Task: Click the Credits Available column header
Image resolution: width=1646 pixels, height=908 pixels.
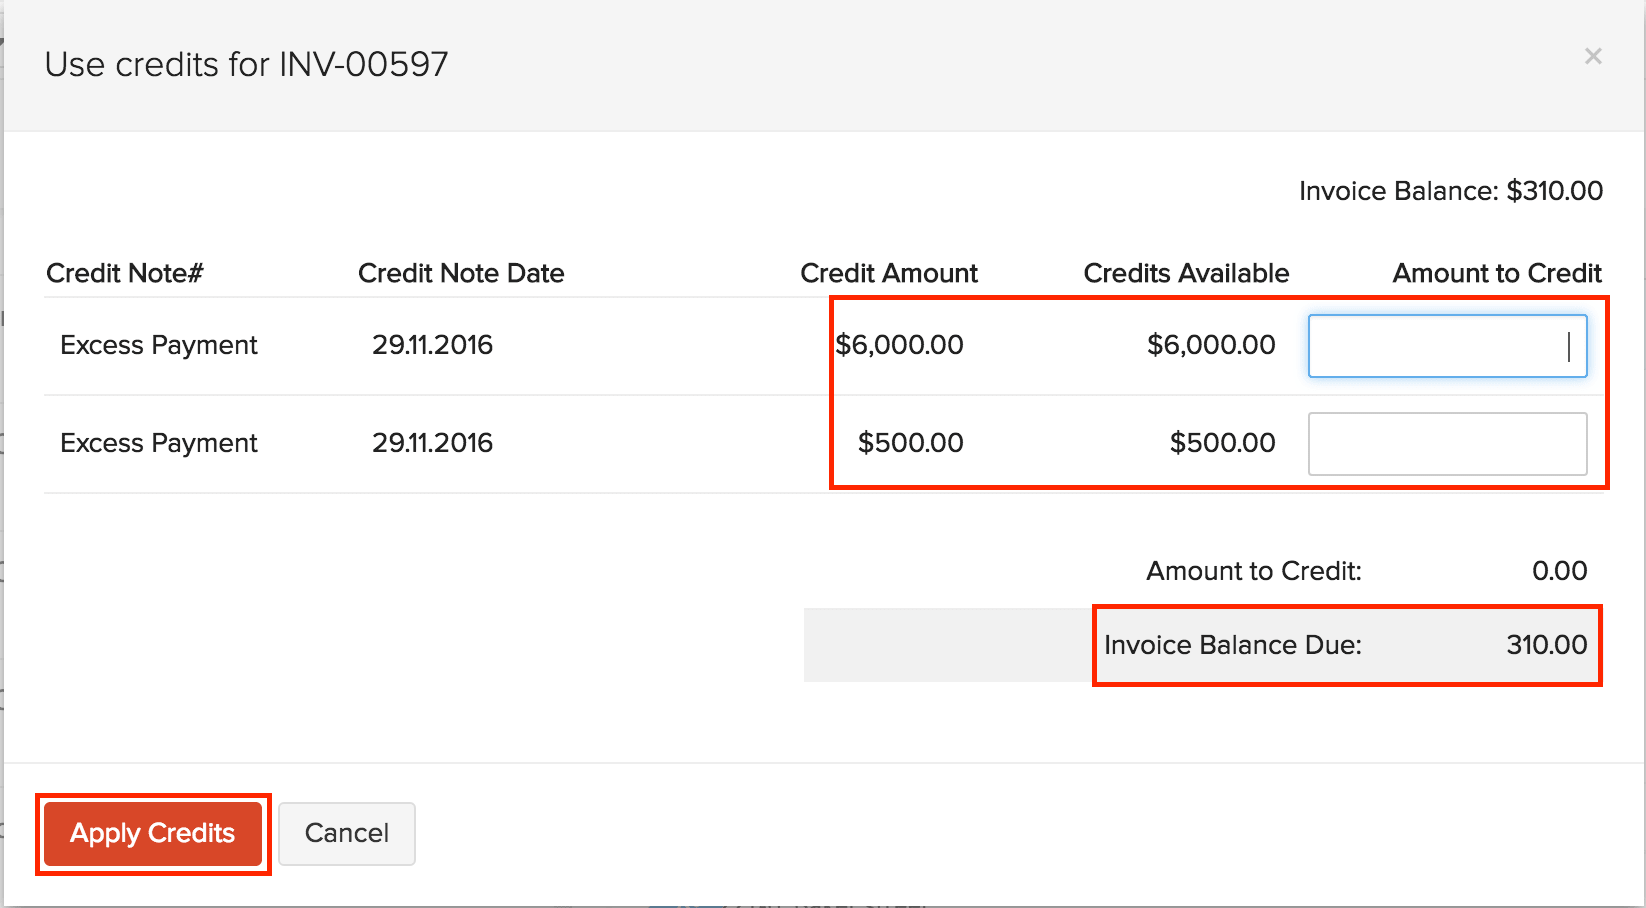Action: pos(1186,273)
